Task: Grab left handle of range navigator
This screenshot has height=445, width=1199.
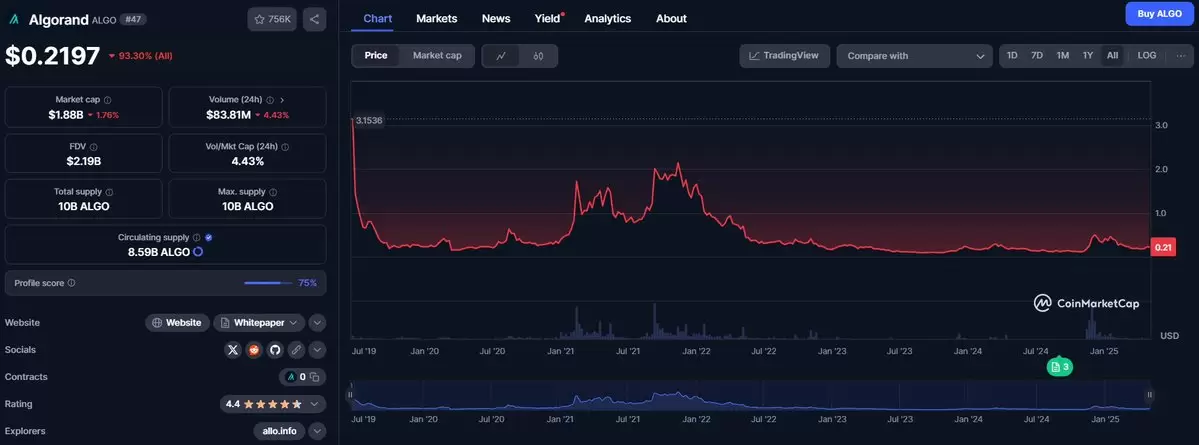Action: click(350, 395)
